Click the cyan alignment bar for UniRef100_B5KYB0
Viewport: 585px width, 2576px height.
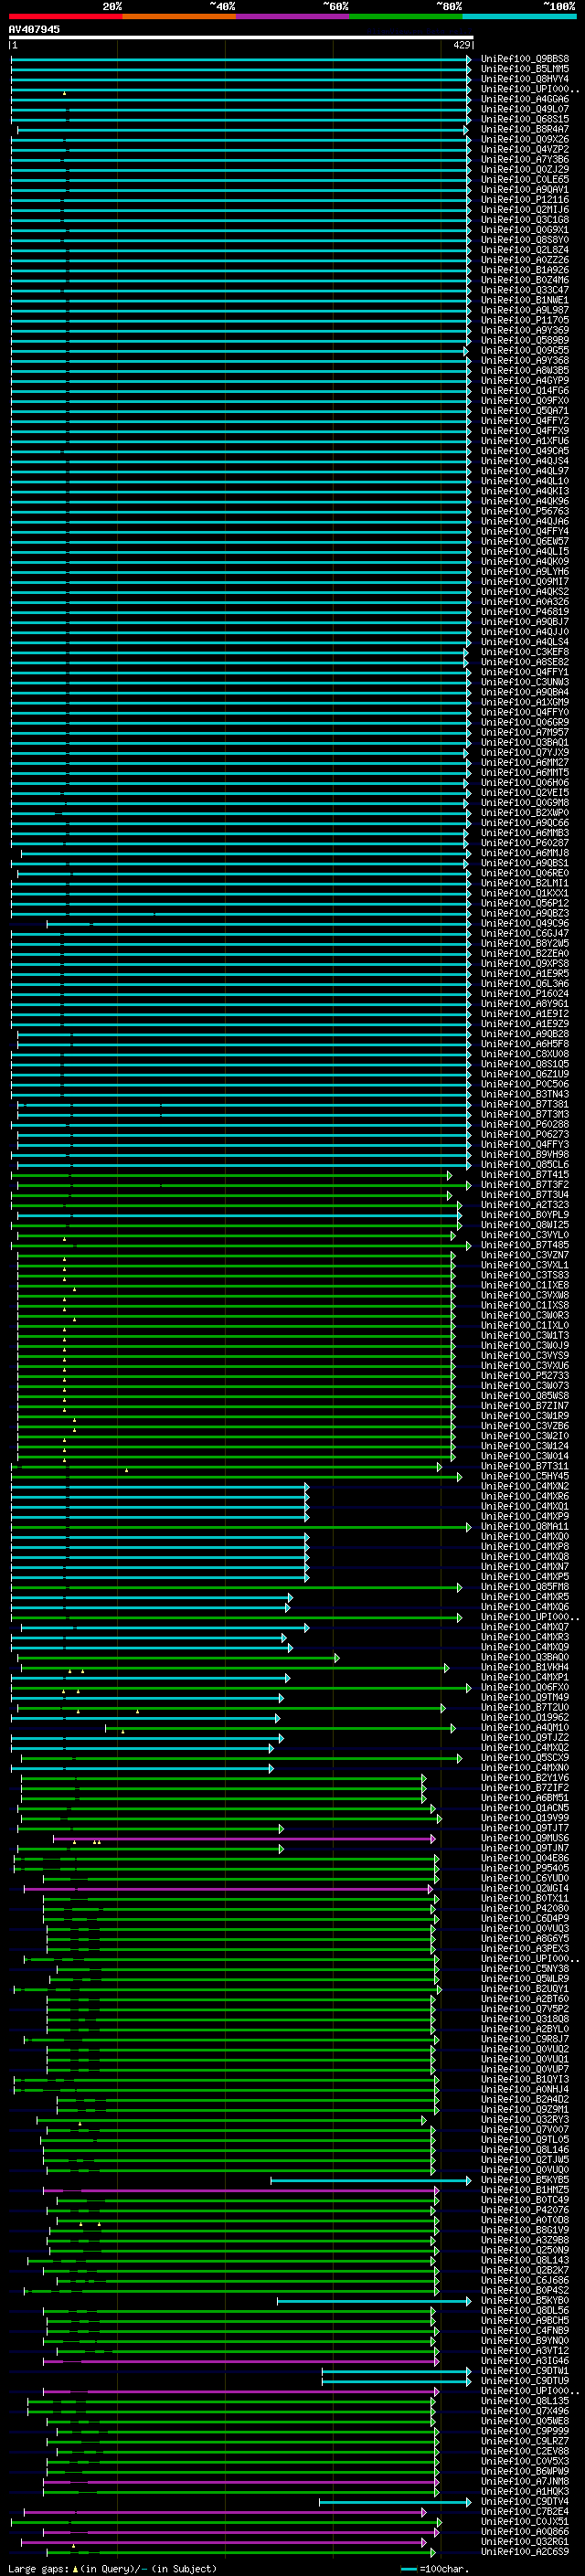[x=374, y=2300]
